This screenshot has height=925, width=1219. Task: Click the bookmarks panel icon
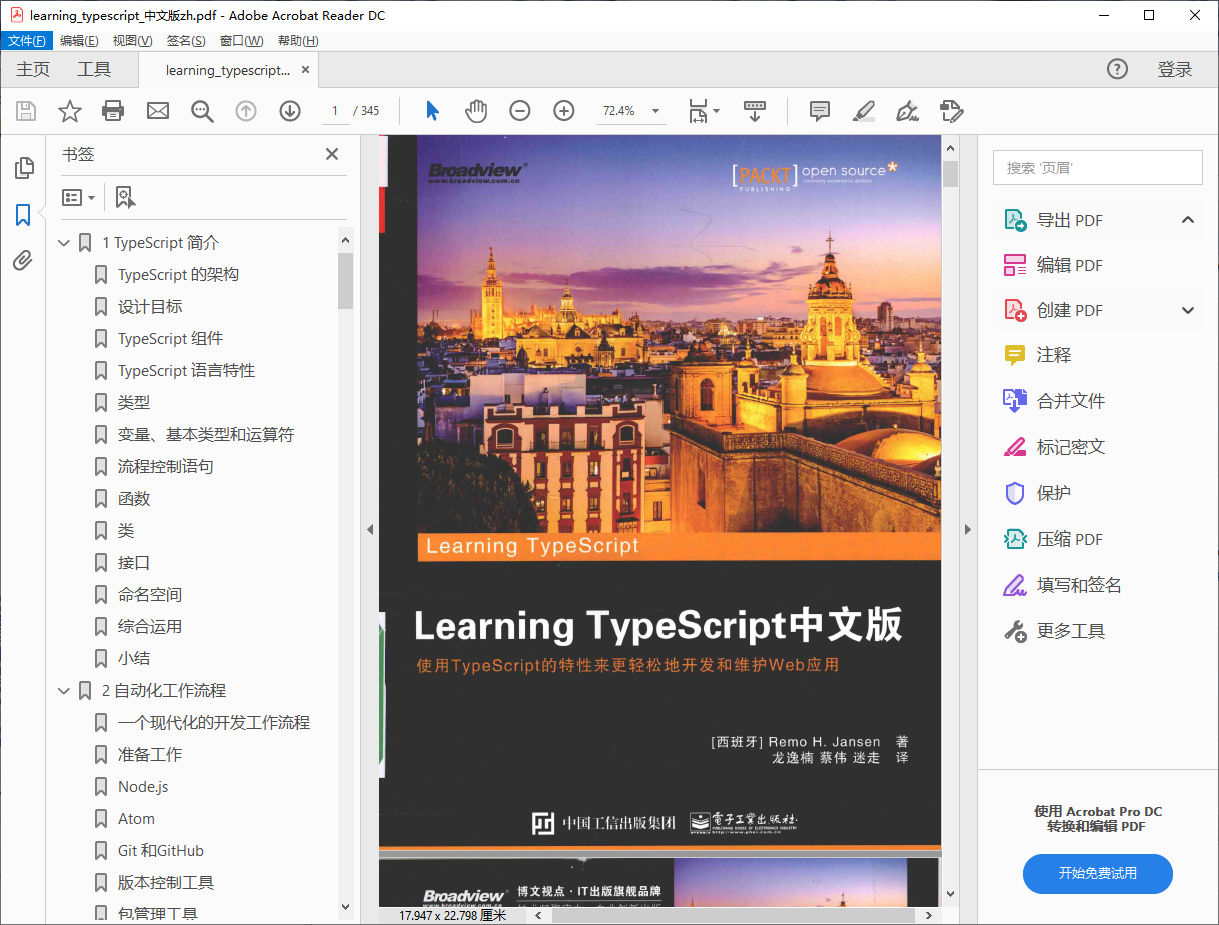tap(23, 214)
